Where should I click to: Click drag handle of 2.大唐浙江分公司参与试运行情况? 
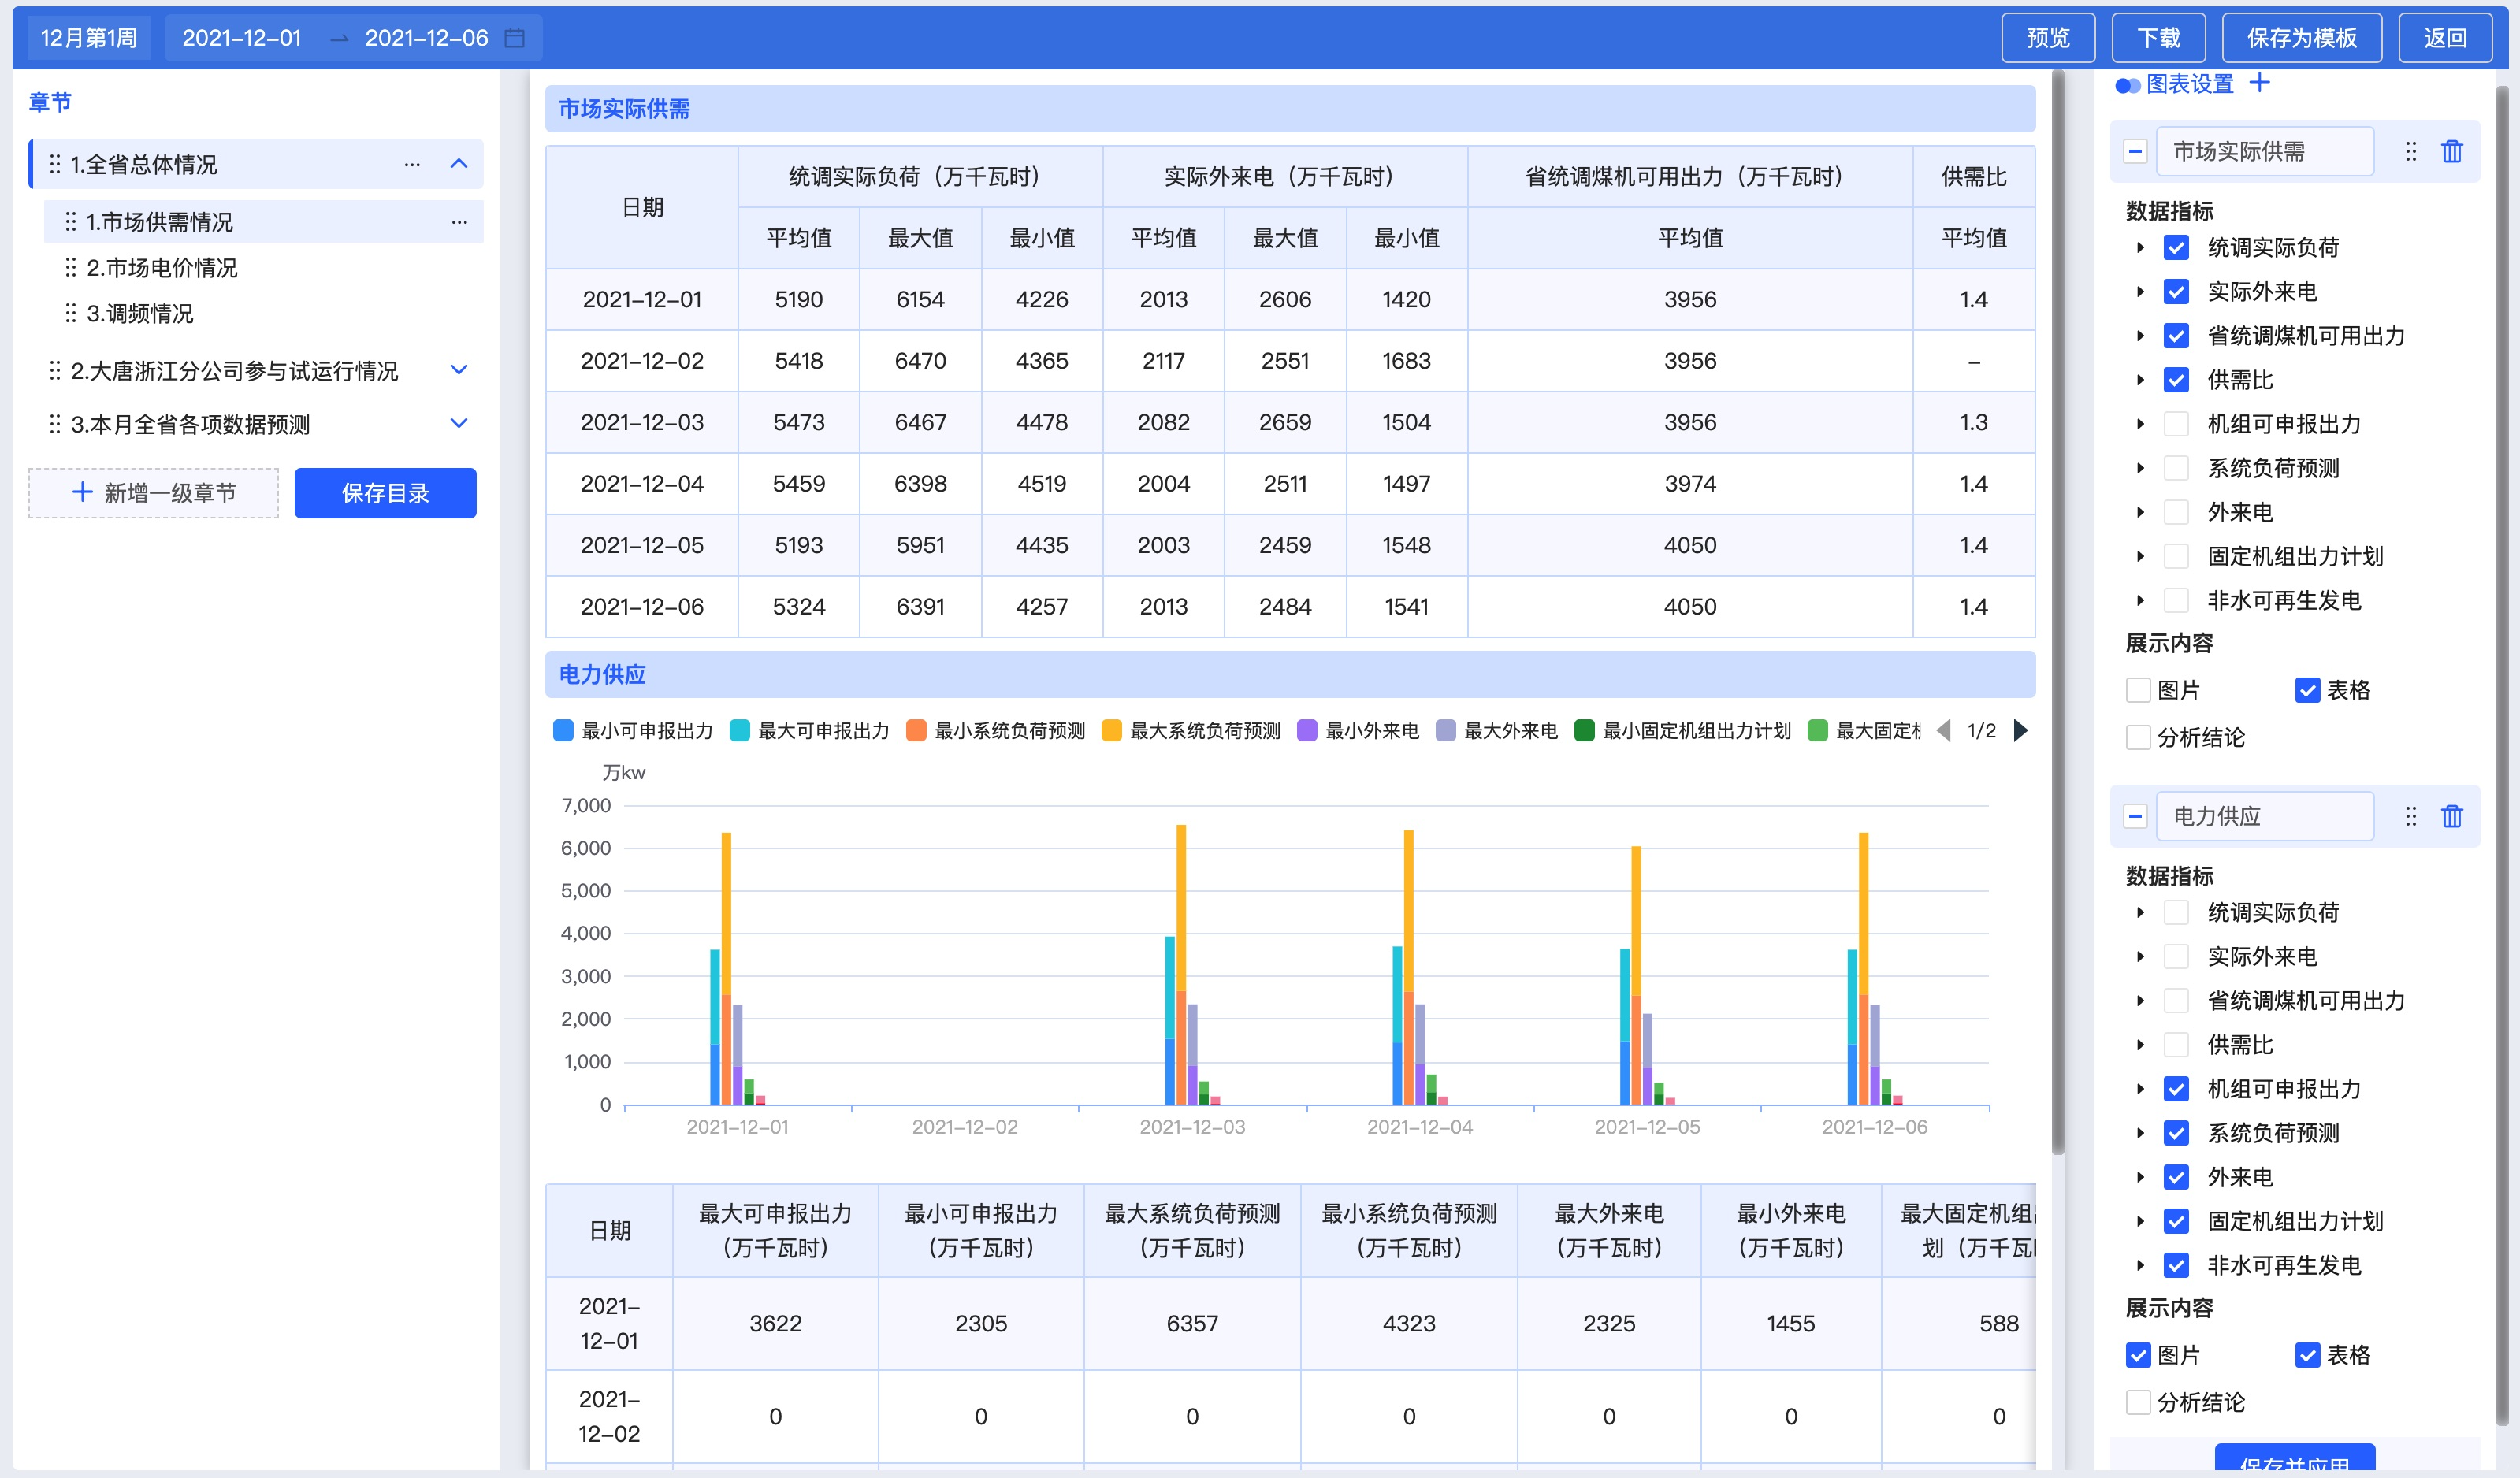[x=55, y=371]
